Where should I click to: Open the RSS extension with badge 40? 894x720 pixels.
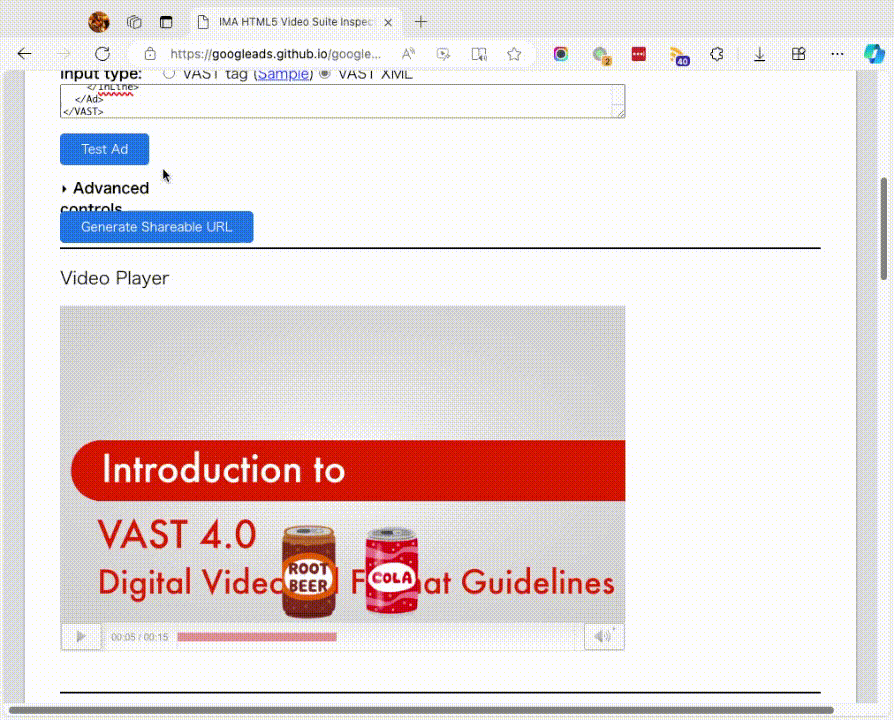[x=679, y=56]
